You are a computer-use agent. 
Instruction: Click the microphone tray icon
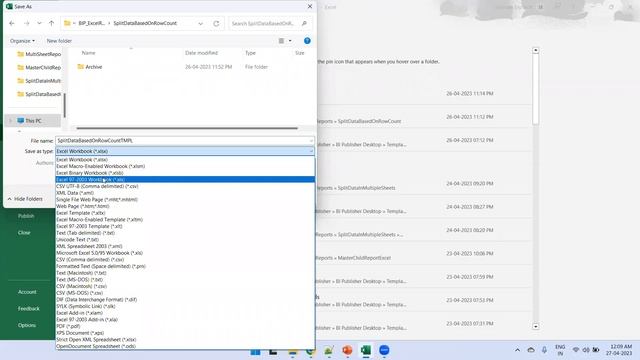coord(544,350)
